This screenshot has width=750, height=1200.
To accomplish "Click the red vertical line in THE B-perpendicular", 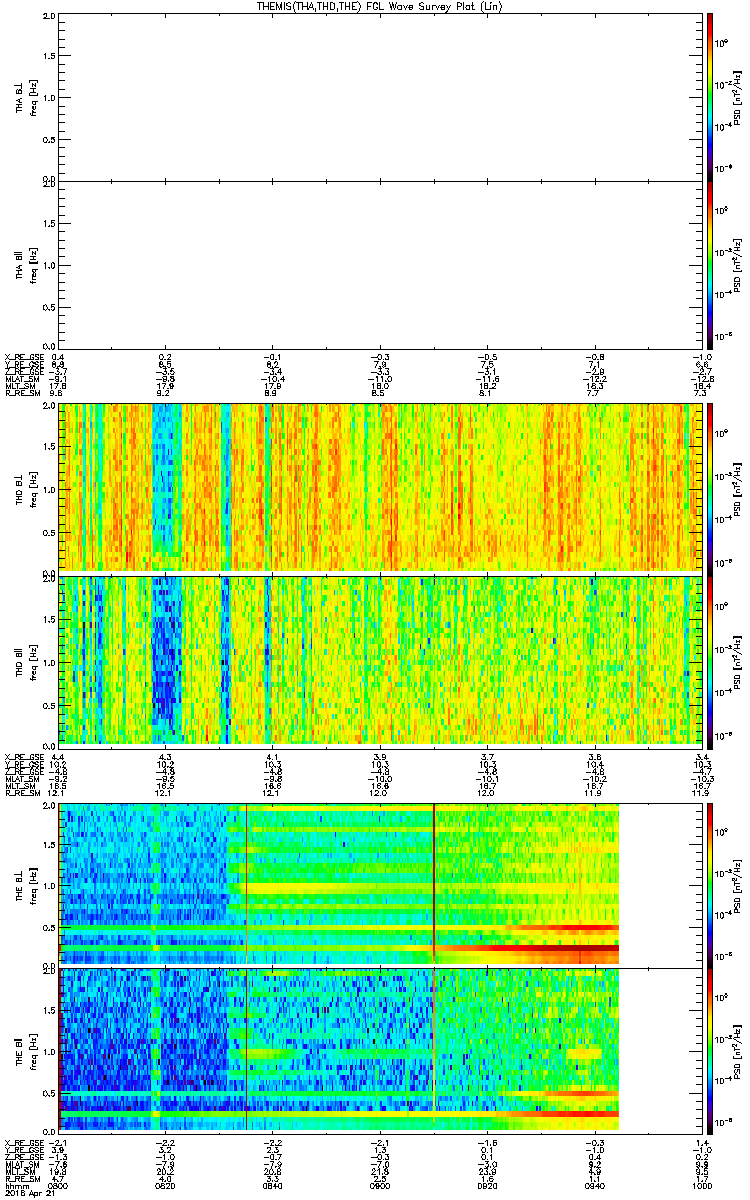I will coord(246,883).
